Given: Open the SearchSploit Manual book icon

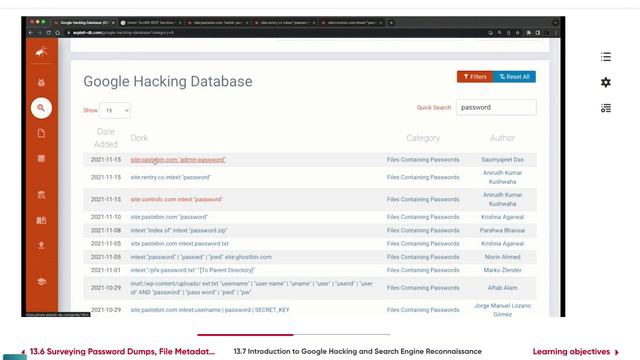Looking at the screenshot, I should pos(41,220).
